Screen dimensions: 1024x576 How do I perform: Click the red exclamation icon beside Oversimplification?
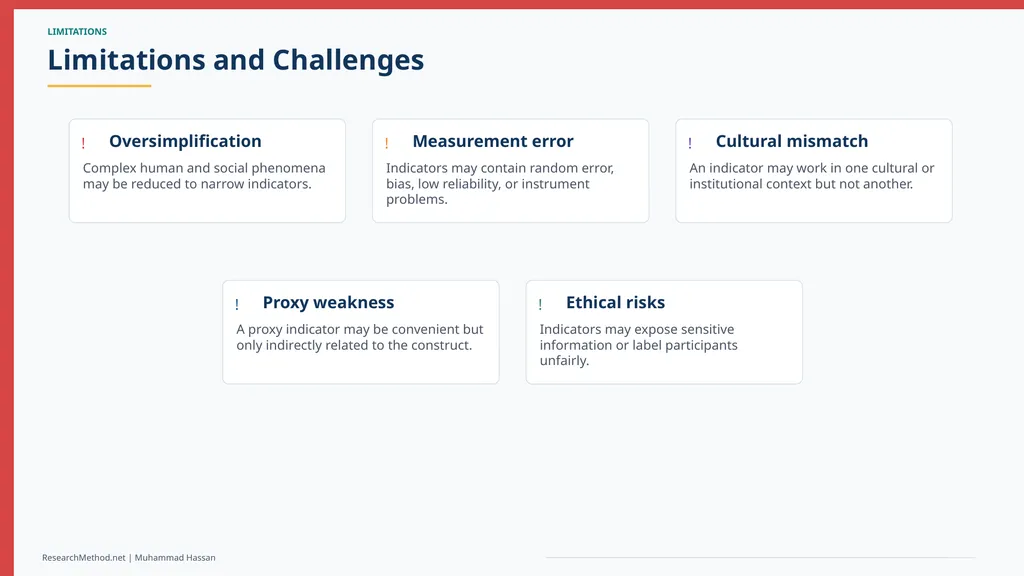84,143
